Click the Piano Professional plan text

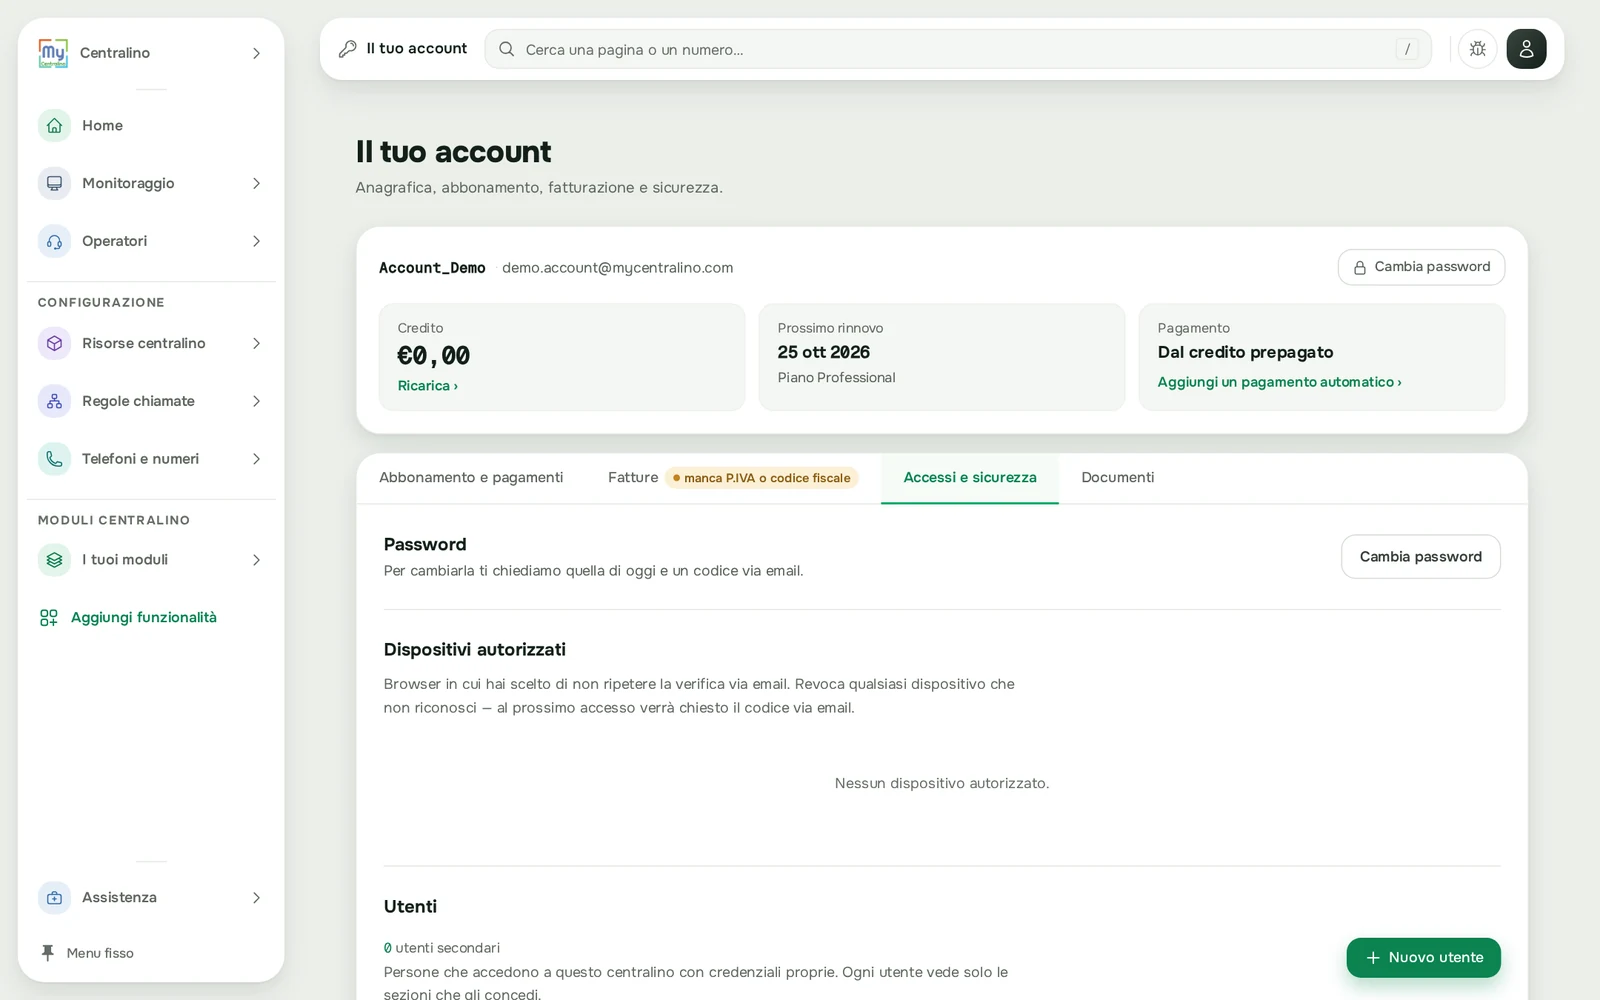click(x=836, y=378)
